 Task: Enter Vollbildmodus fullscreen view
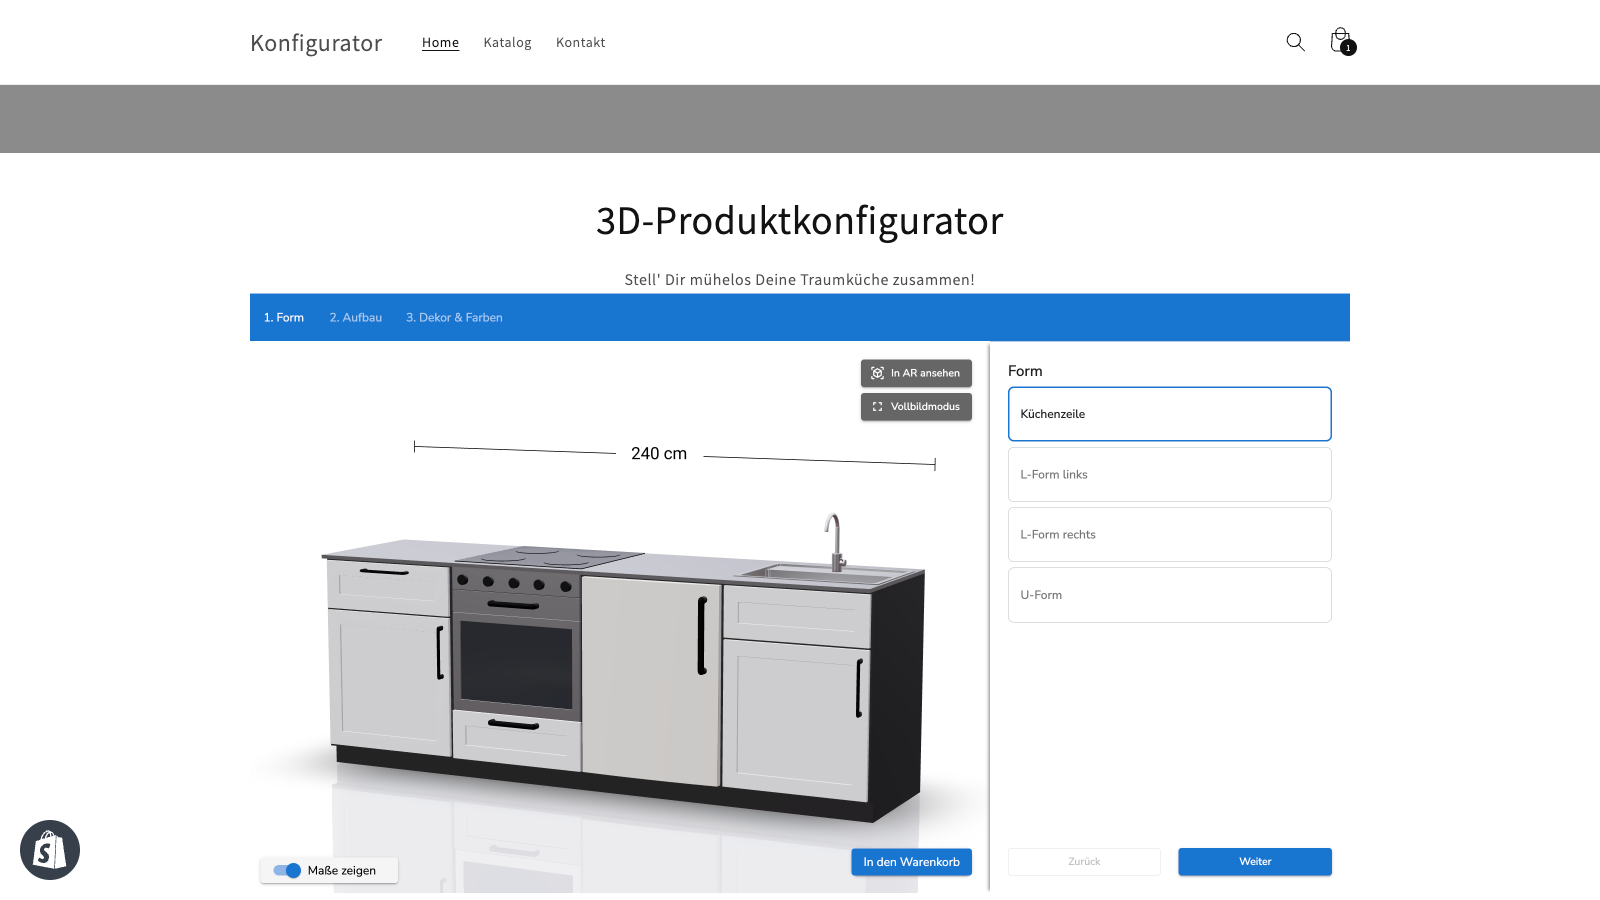click(x=916, y=407)
